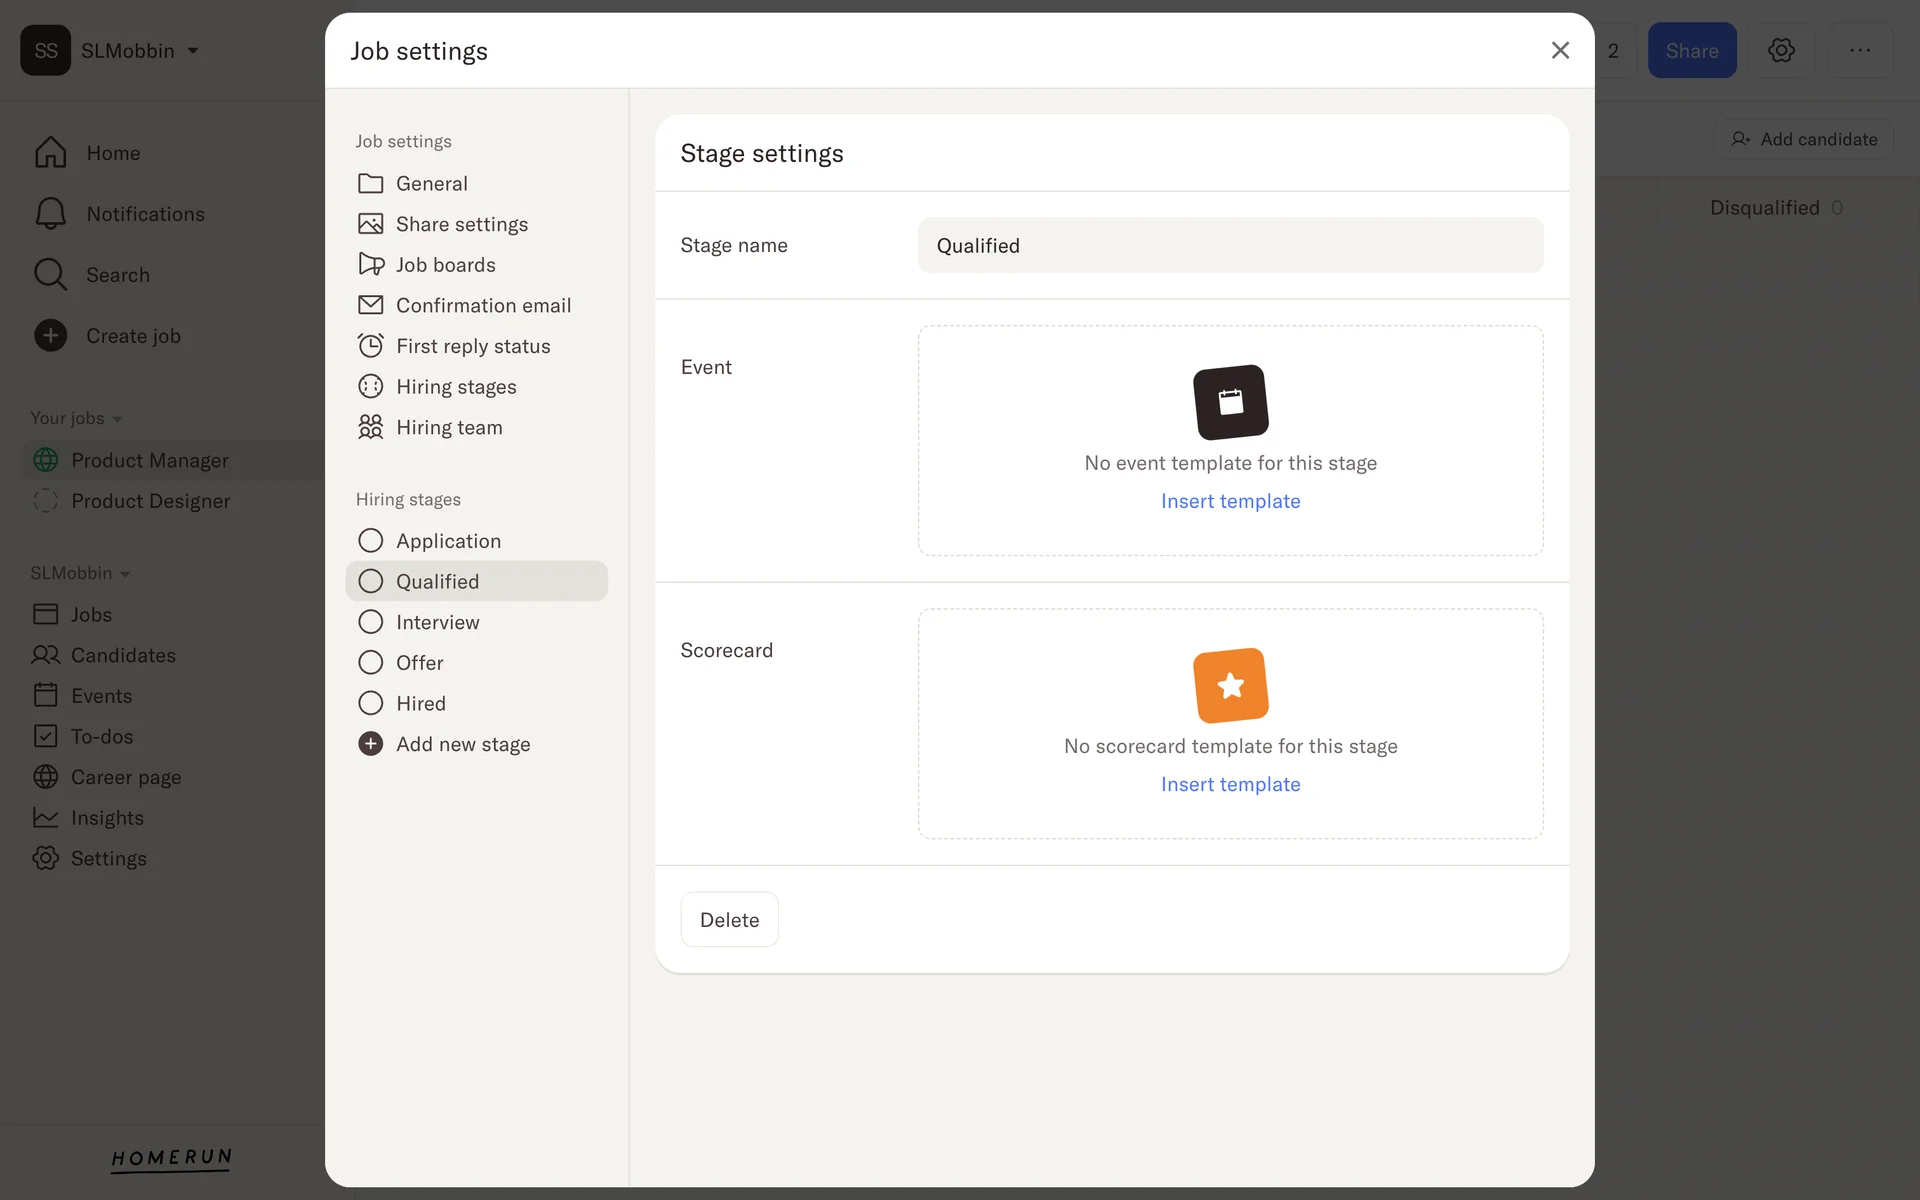Select the Interview hiring stage
Image resolution: width=1920 pixels, height=1200 pixels.
(x=437, y=622)
